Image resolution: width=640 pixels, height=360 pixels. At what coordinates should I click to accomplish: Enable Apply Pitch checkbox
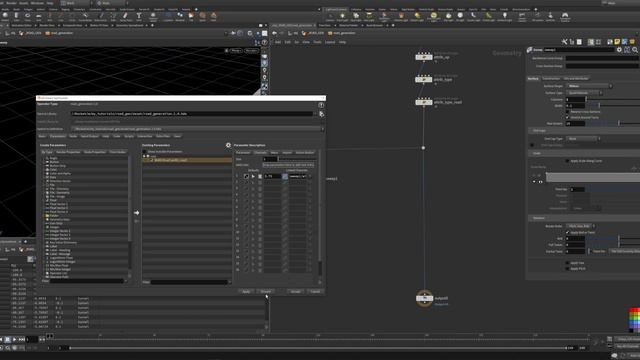coord(567,269)
